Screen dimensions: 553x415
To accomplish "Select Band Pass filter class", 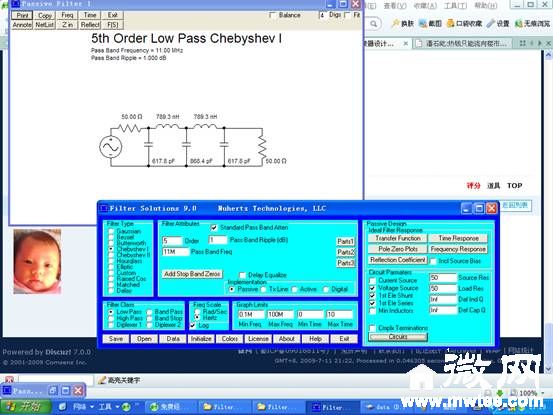I will tap(149, 312).
